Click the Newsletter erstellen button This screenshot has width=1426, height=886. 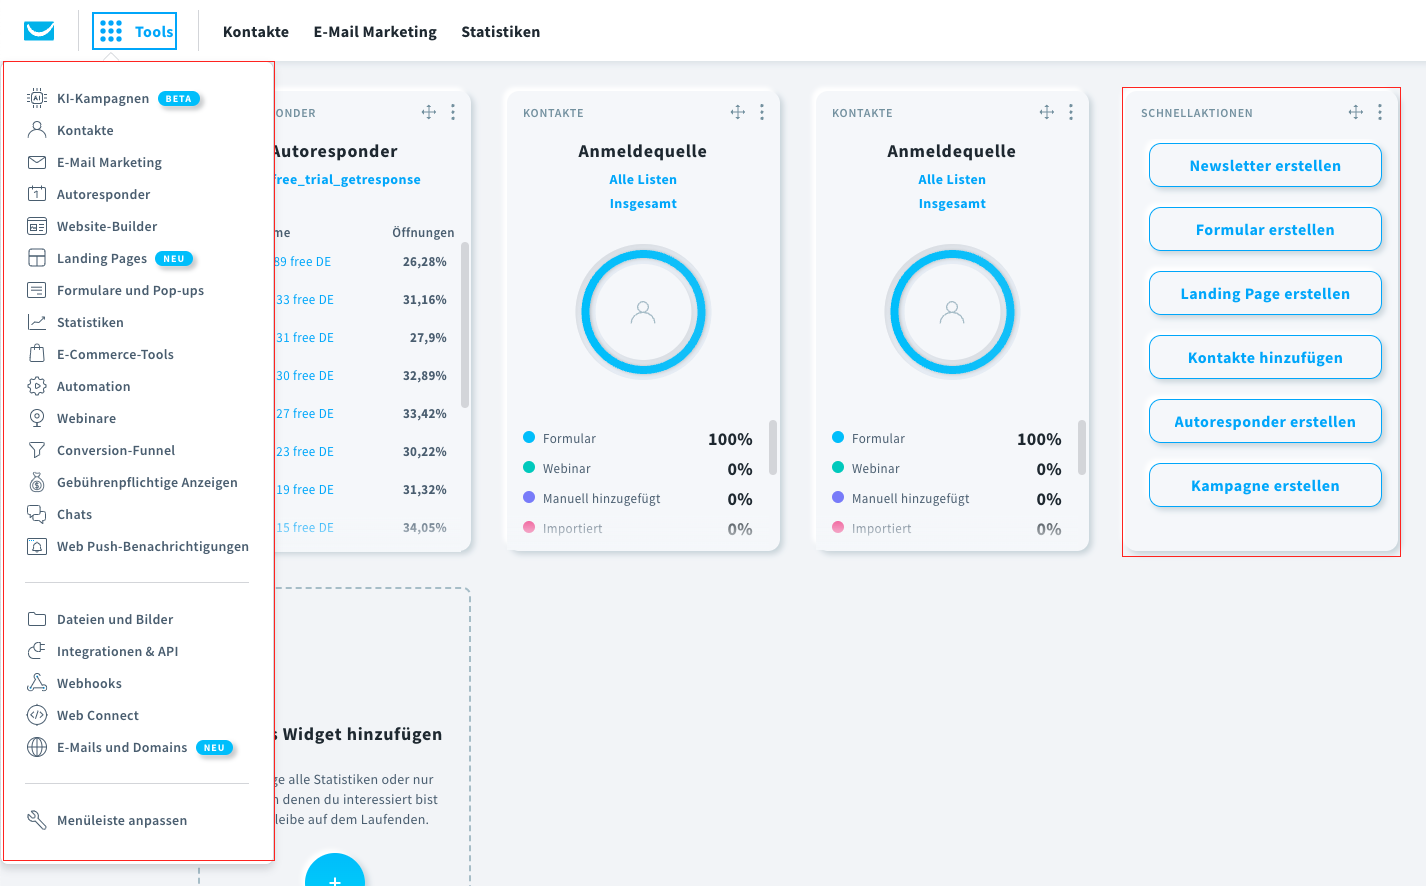coord(1265,166)
